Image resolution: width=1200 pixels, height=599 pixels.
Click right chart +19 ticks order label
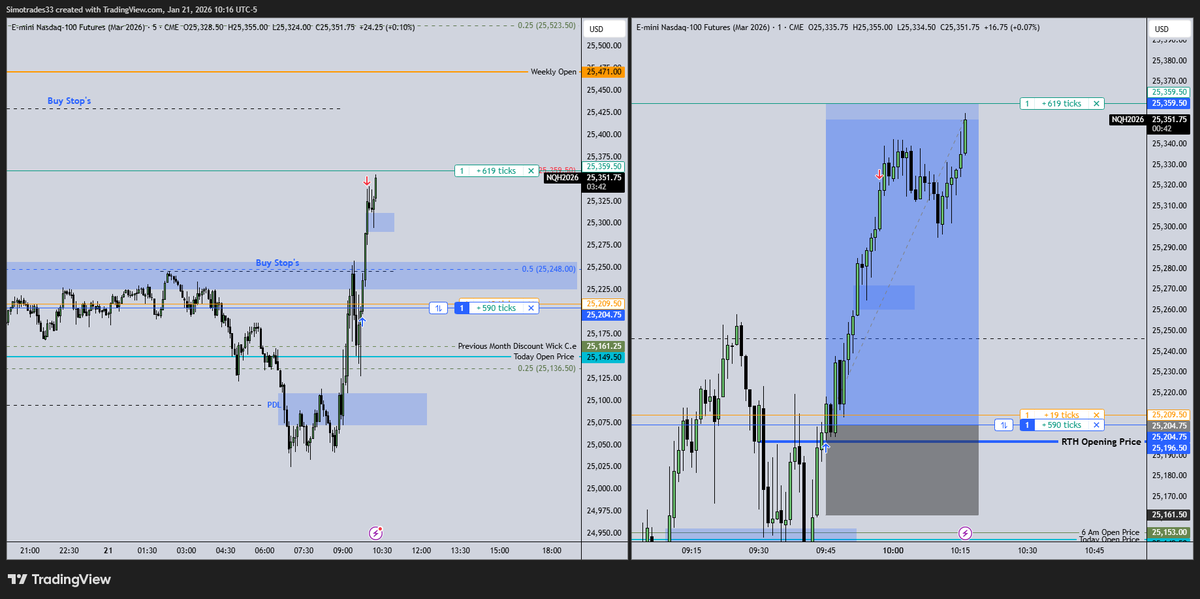pos(1061,414)
